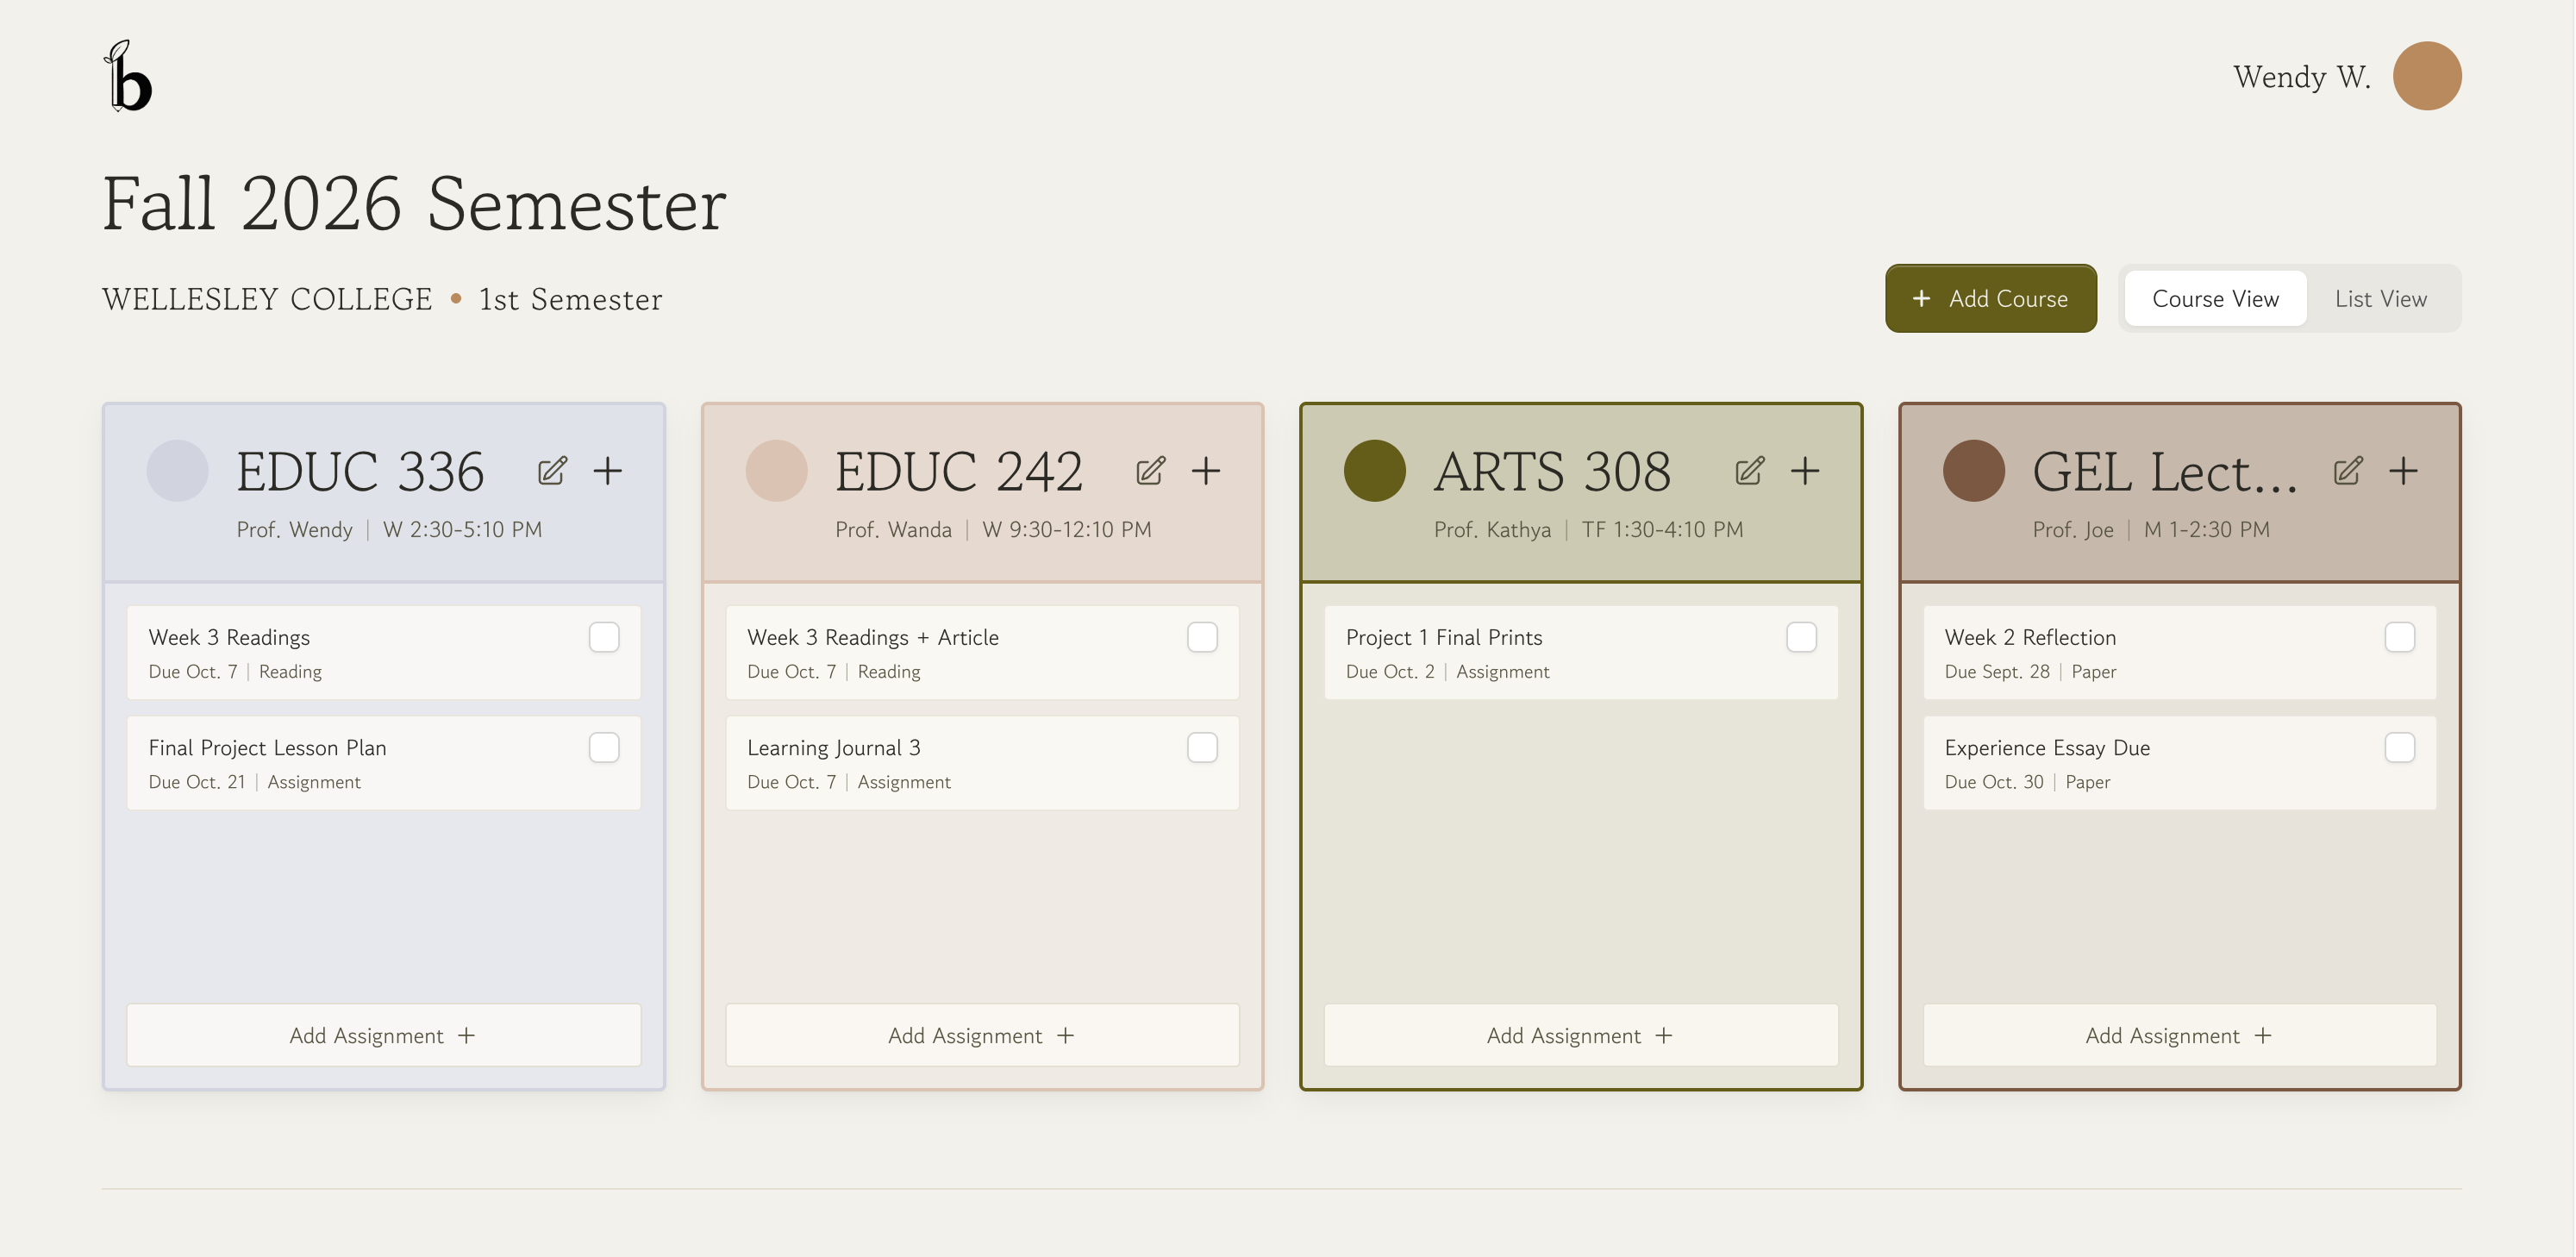The image size is (2576, 1257).
Task: Add Assignment to ARTS 308
Action: point(1581,1035)
